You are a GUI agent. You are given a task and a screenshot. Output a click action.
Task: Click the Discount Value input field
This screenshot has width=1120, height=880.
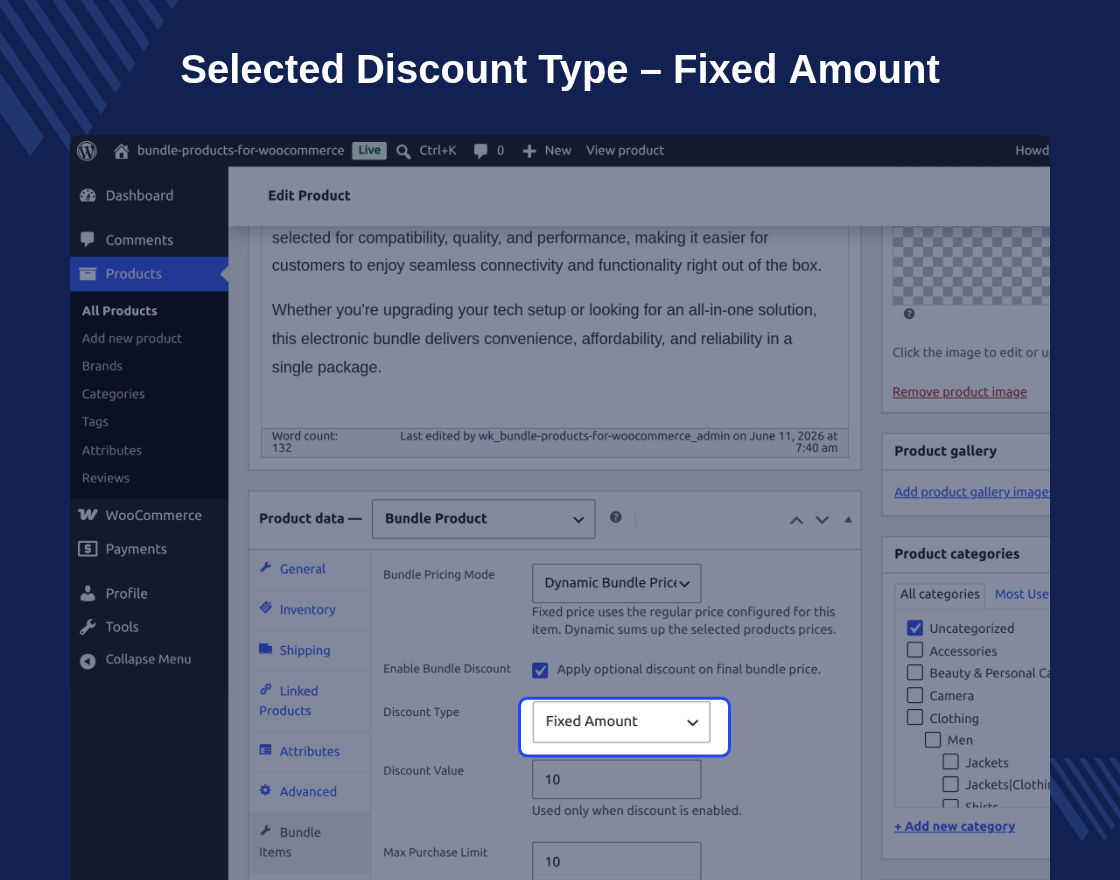(616, 779)
